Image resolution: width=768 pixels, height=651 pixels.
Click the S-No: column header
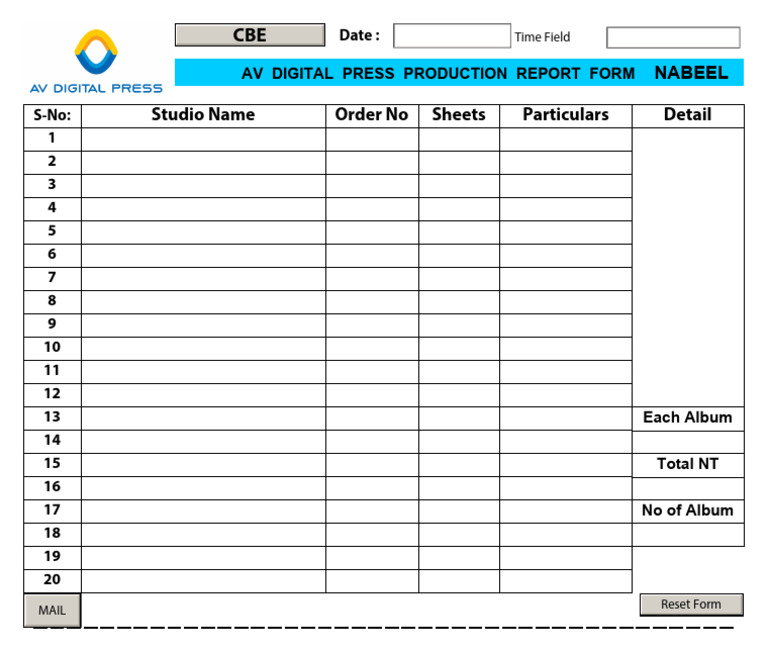(x=52, y=116)
